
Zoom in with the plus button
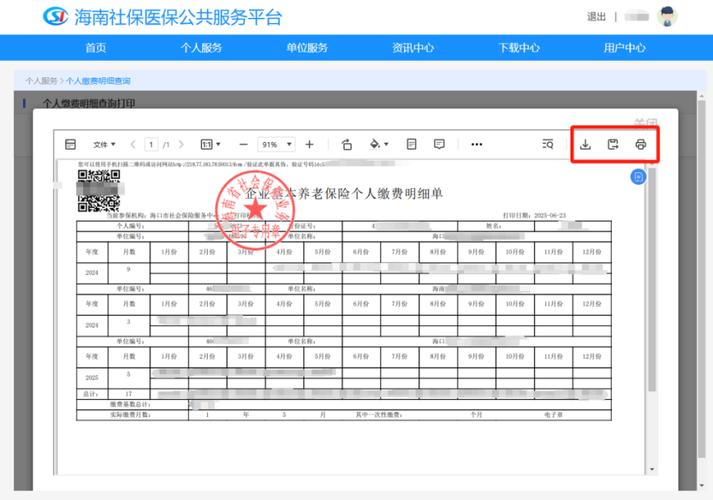coord(310,145)
